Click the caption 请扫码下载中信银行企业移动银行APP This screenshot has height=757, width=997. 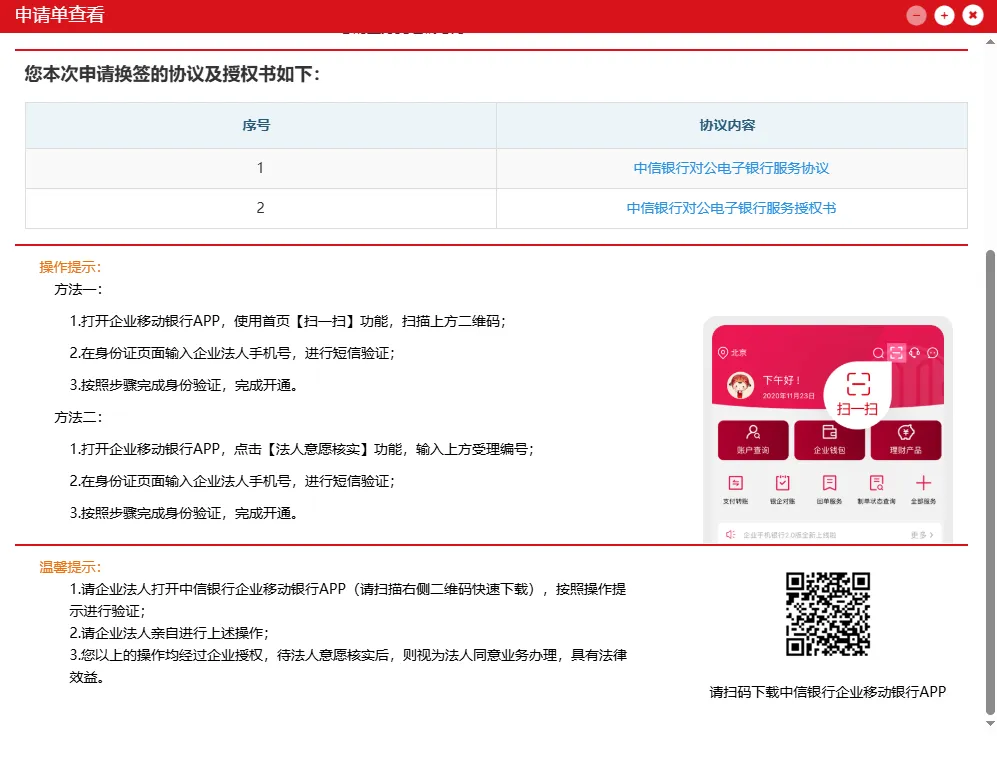click(x=828, y=692)
